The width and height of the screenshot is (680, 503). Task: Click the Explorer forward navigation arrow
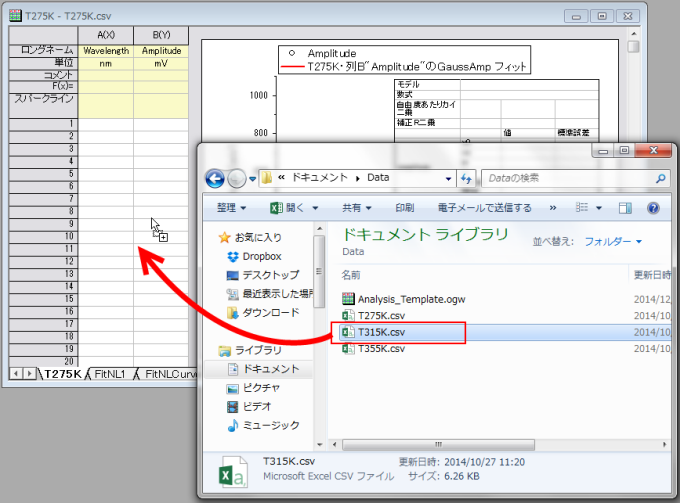(x=237, y=178)
